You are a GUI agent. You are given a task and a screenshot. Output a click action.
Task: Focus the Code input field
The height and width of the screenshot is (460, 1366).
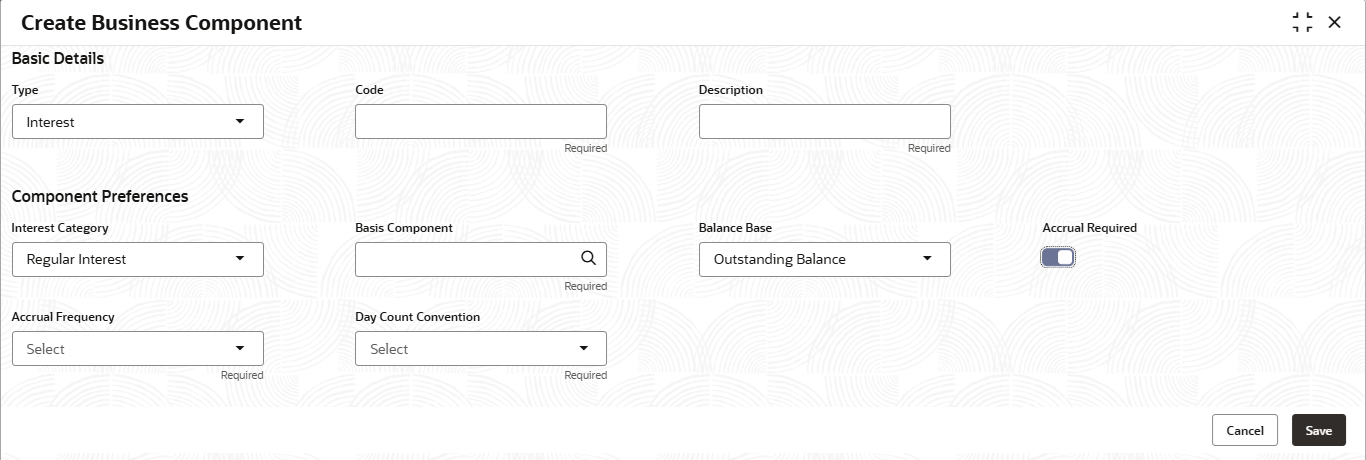[x=481, y=121]
